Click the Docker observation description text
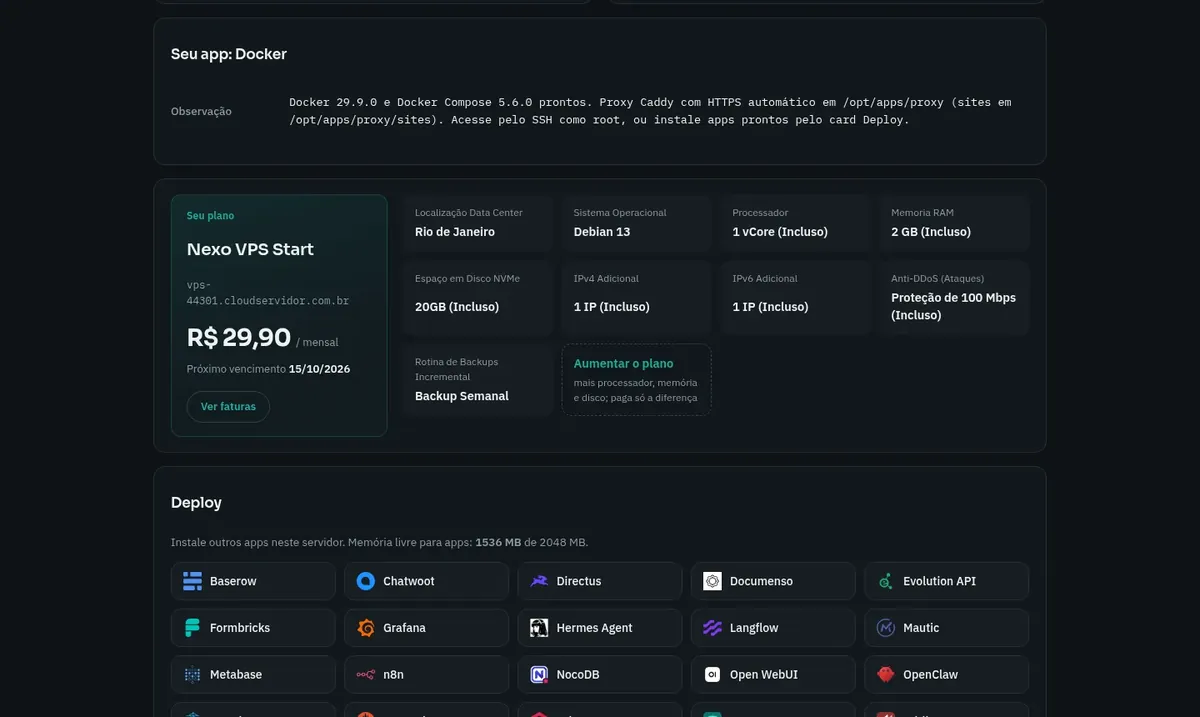Viewport: 1200px width, 717px height. click(650, 111)
